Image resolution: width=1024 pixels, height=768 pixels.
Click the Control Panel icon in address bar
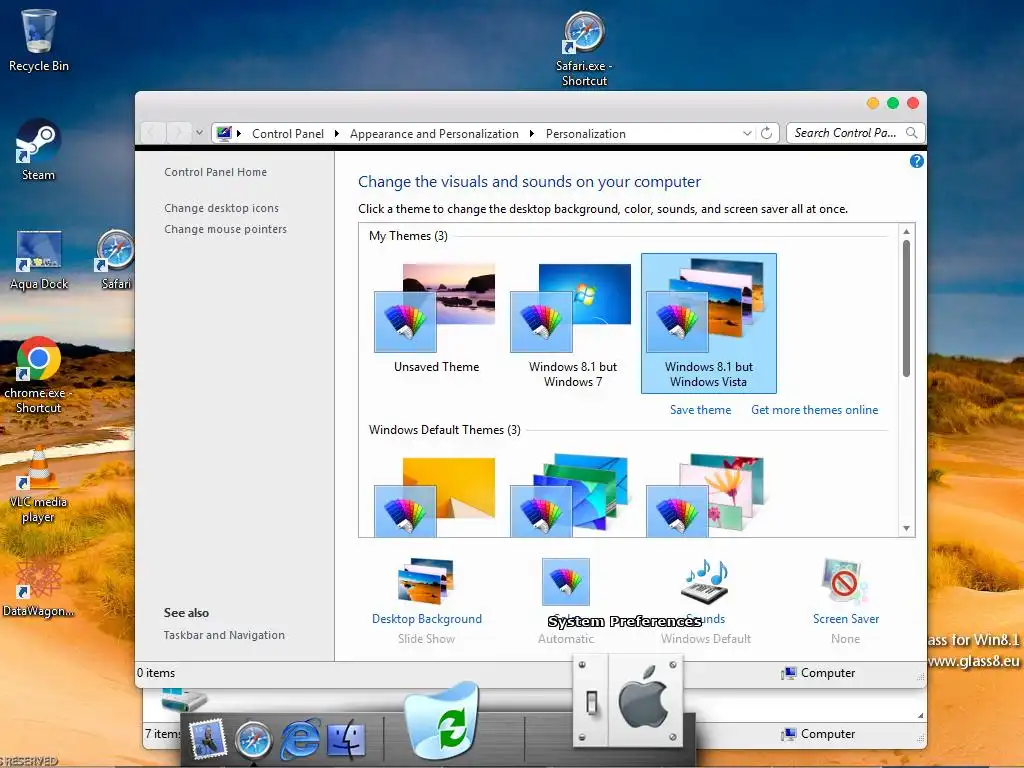[x=224, y=133]
